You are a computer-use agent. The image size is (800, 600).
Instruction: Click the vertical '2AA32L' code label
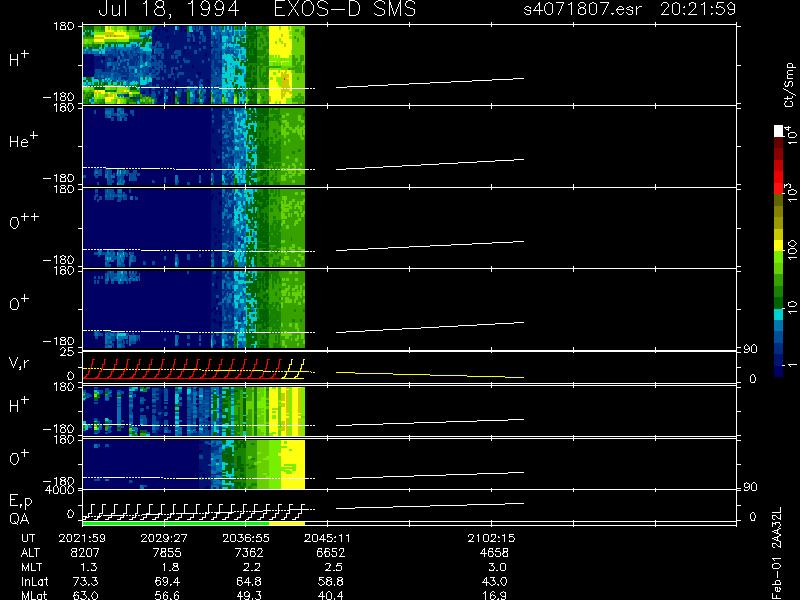pyautogui.click(x=777, y=528)
